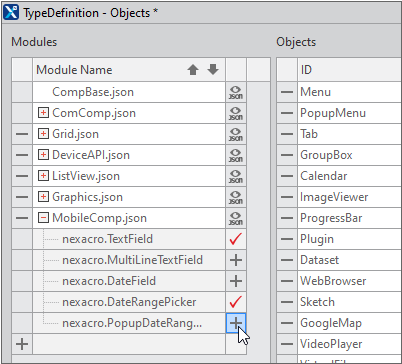
Task: View JSON of the CompBase.json module
Action: click(x=236, y=92)
